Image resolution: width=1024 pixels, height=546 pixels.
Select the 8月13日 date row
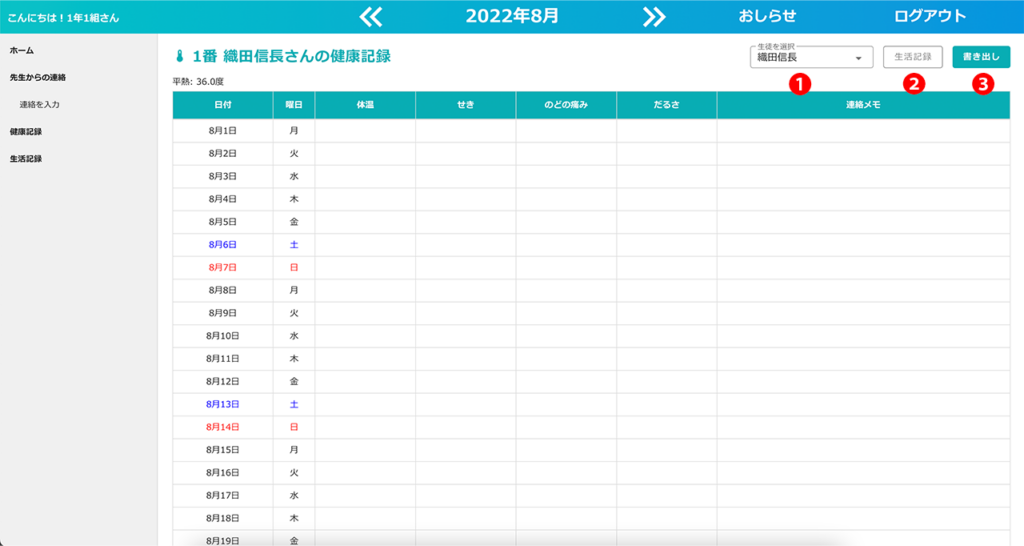(x=222, y=404)
